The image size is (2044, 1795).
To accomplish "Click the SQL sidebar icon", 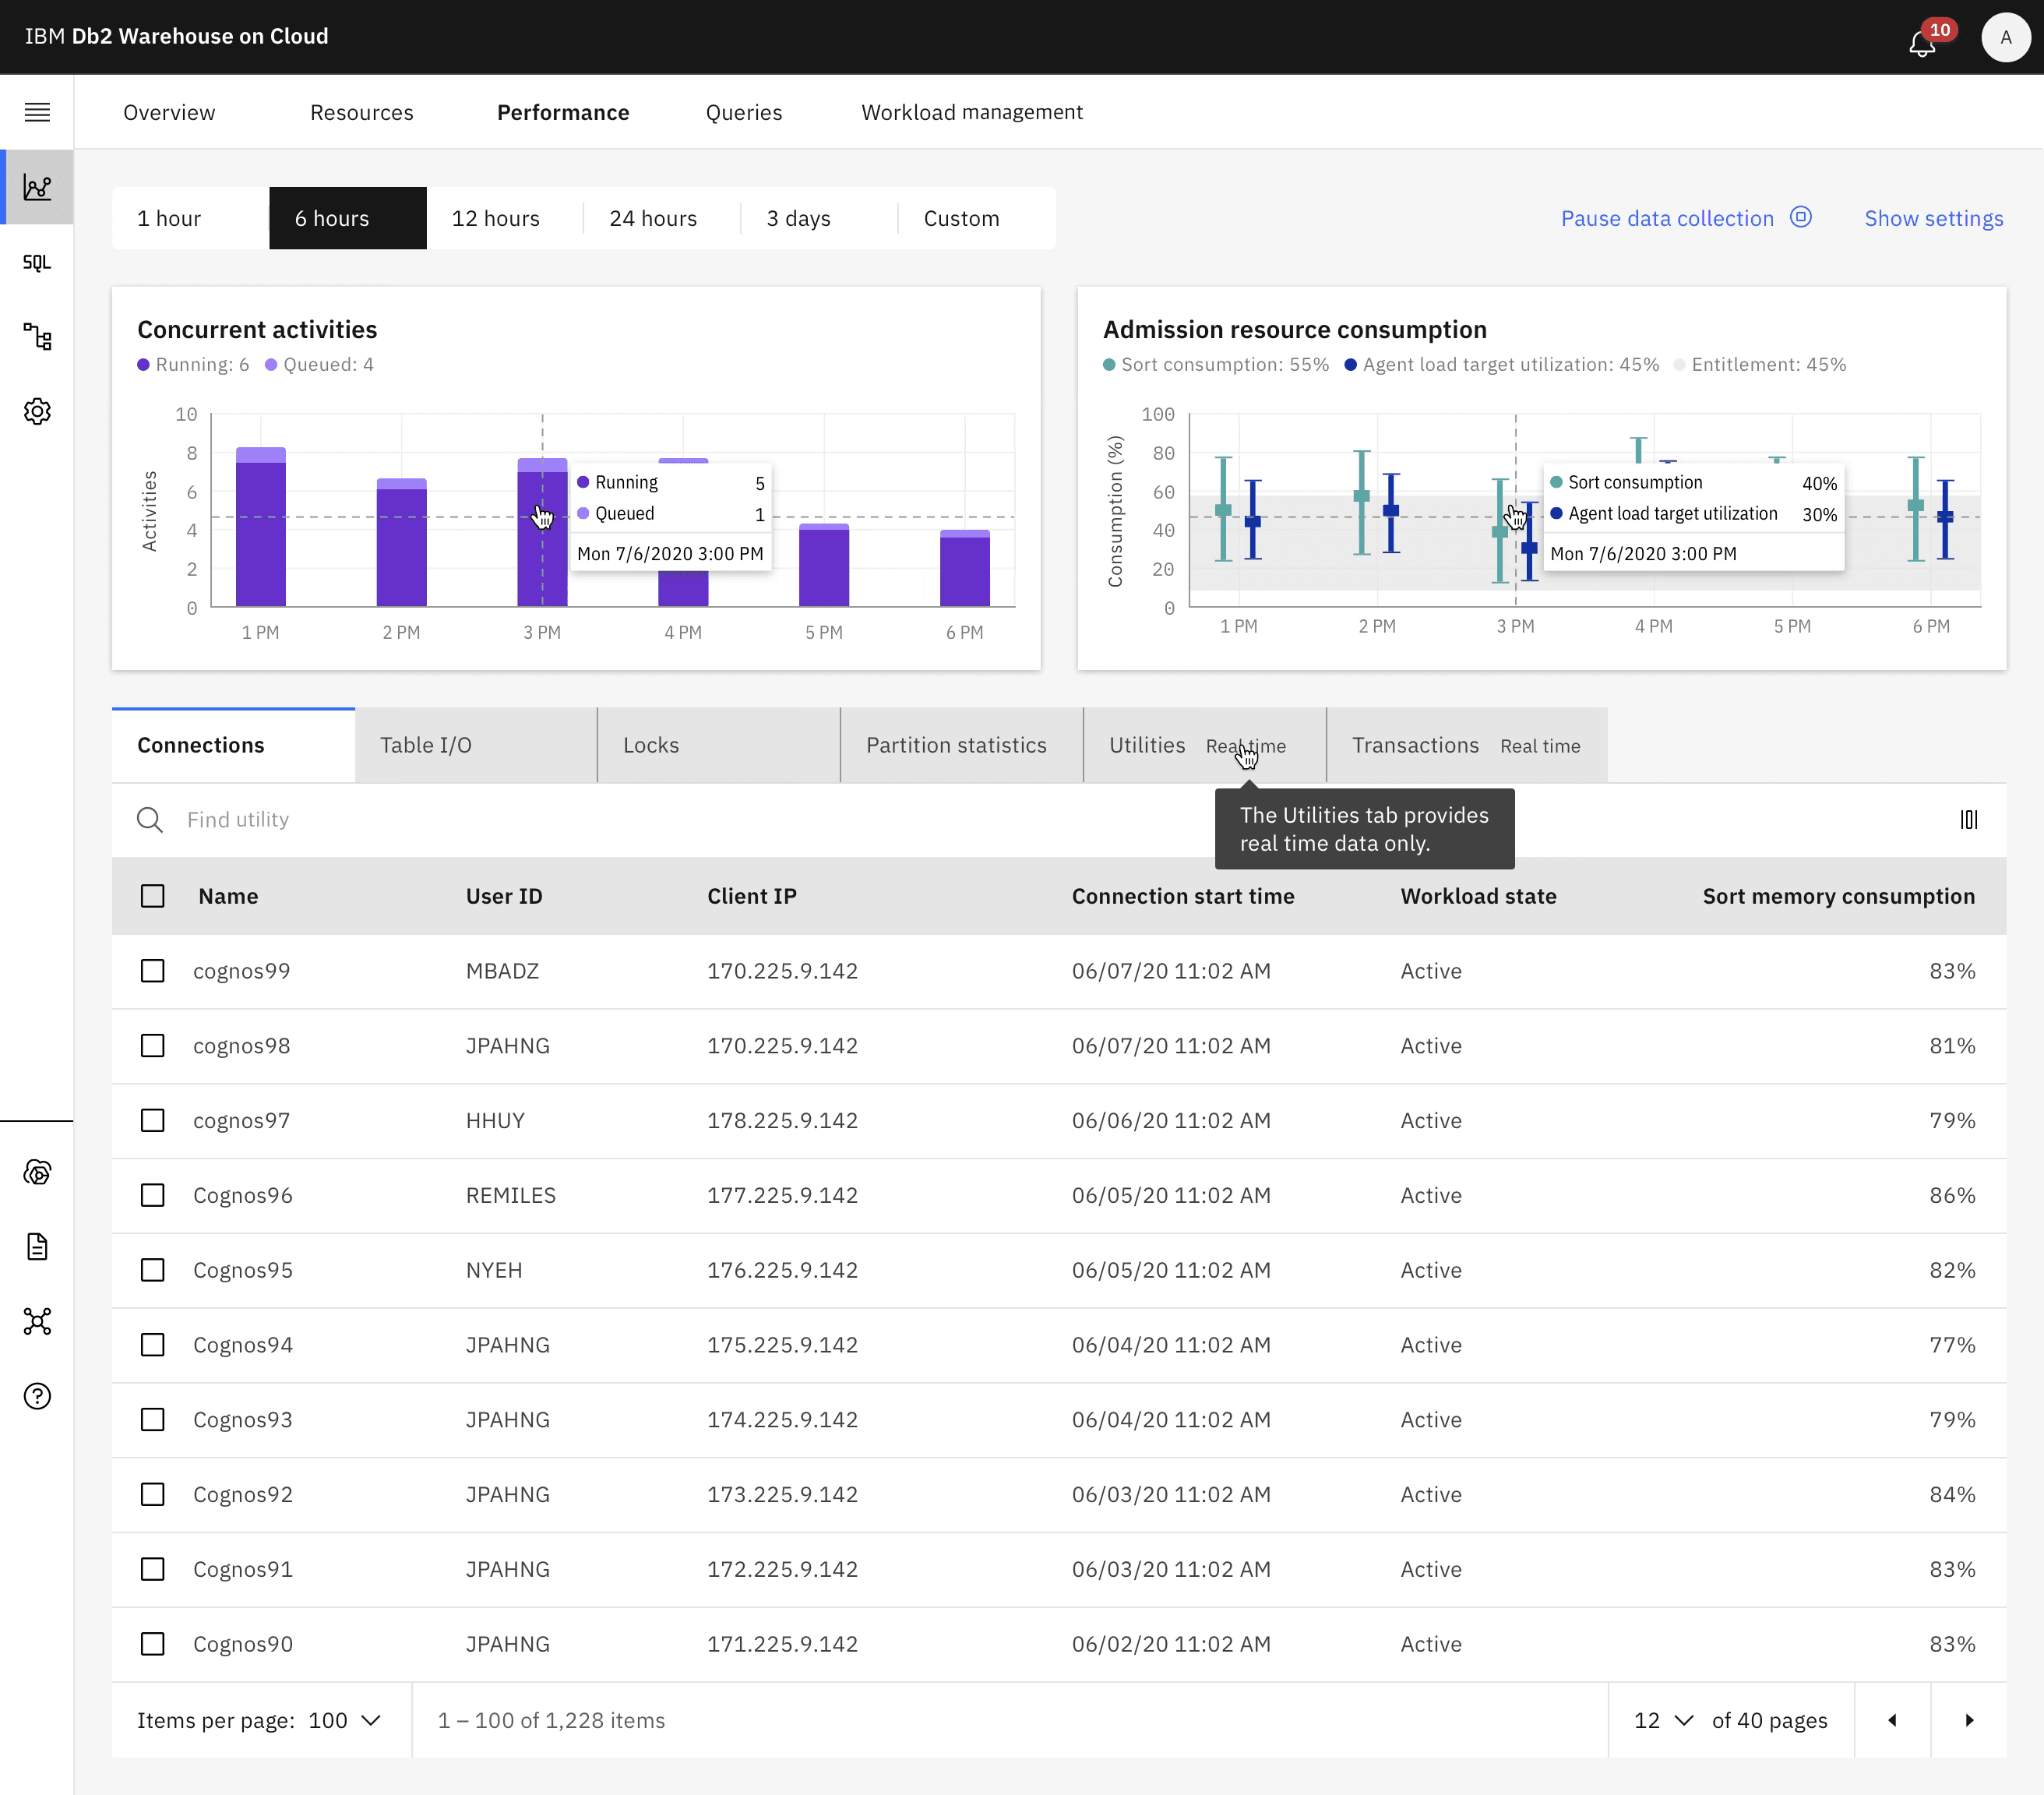I will (37, 262).
